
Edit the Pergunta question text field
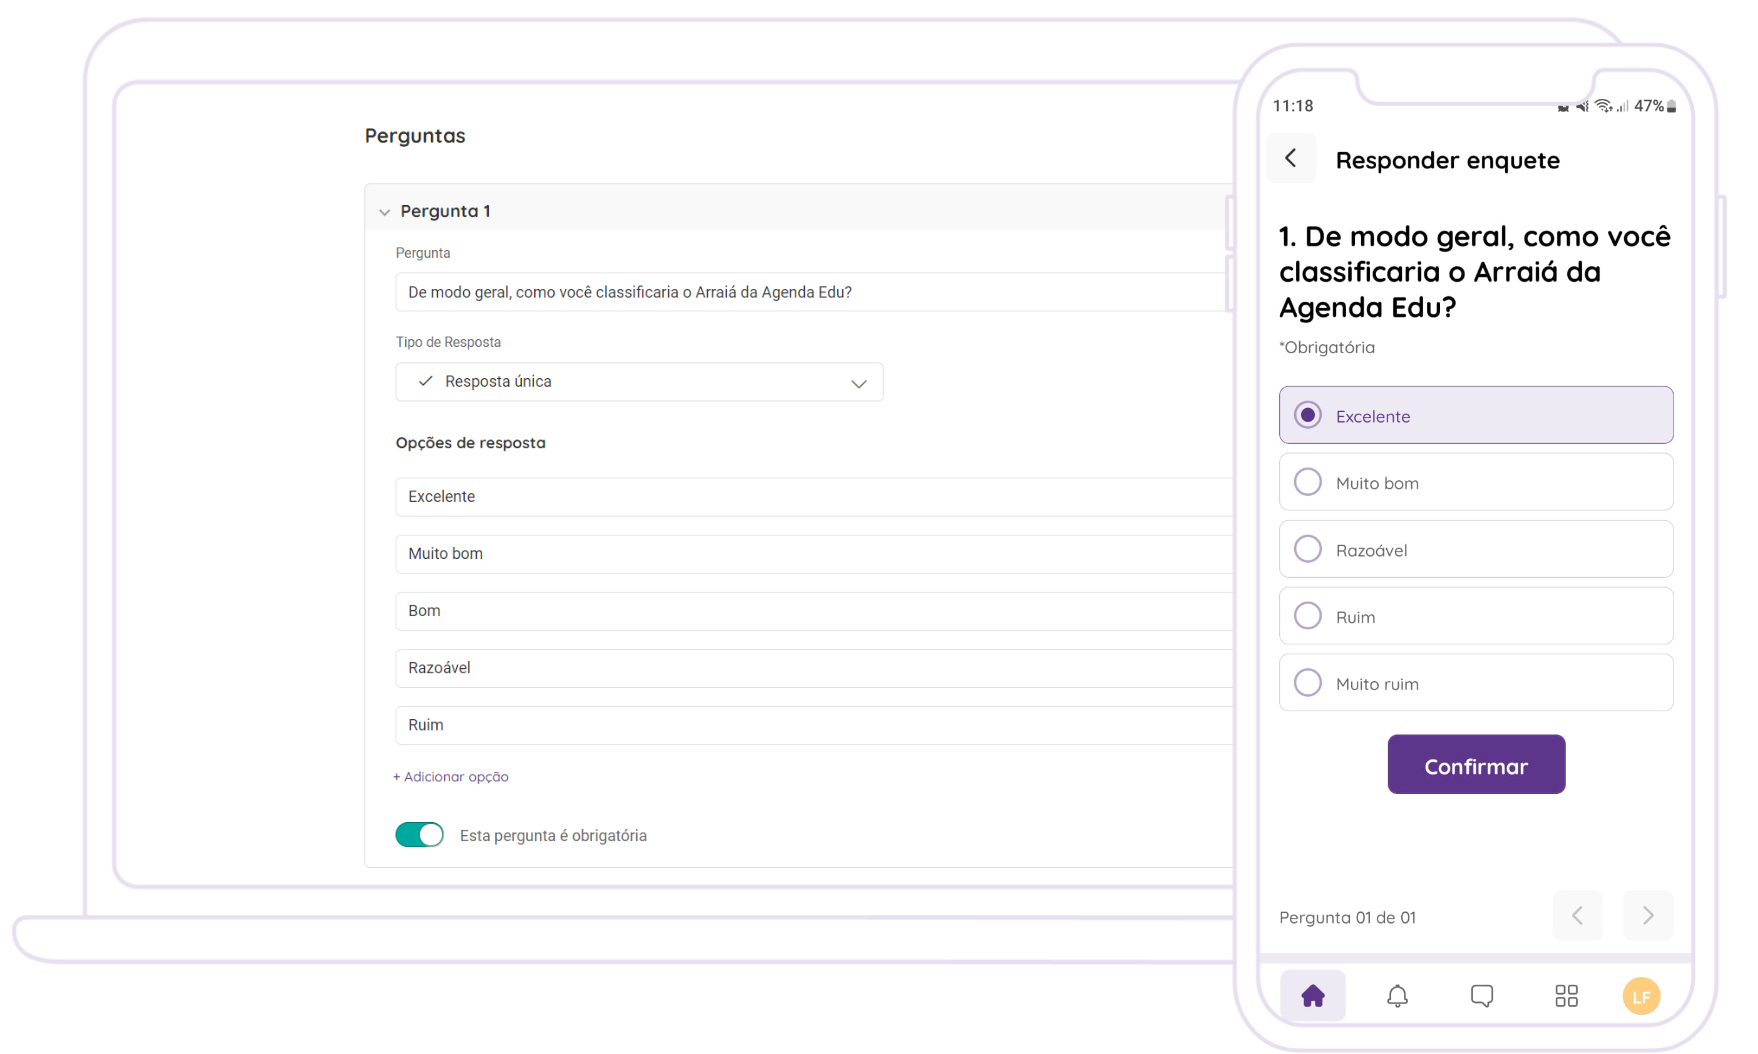click(812, 292)
